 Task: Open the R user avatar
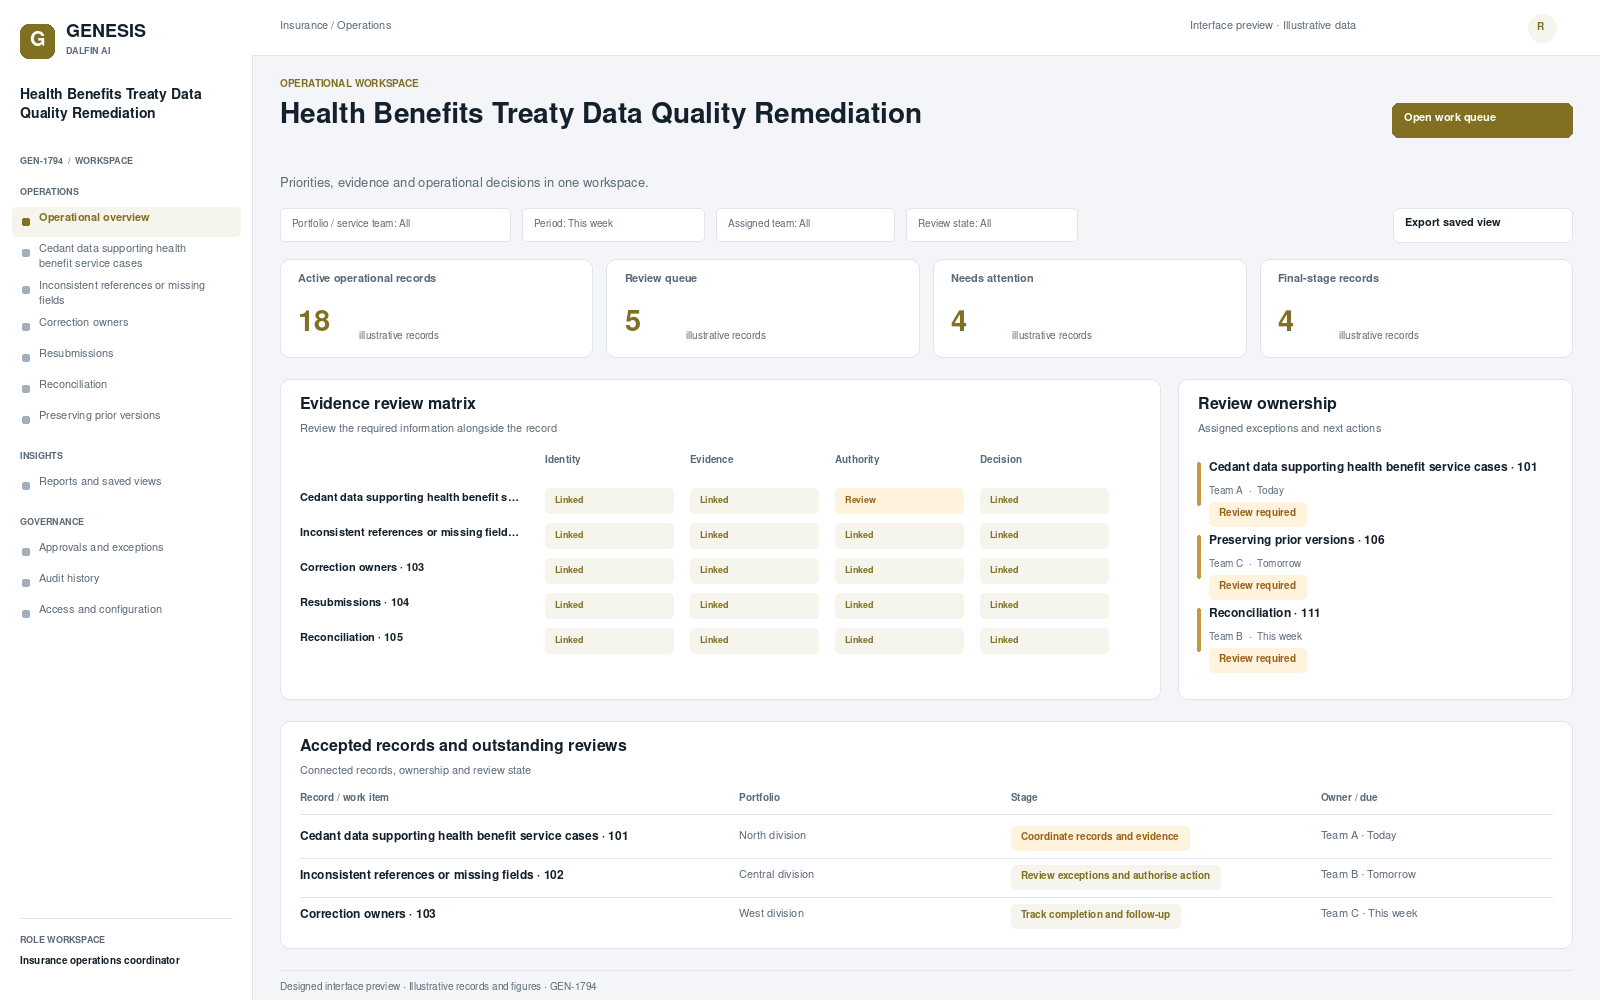1541,27
